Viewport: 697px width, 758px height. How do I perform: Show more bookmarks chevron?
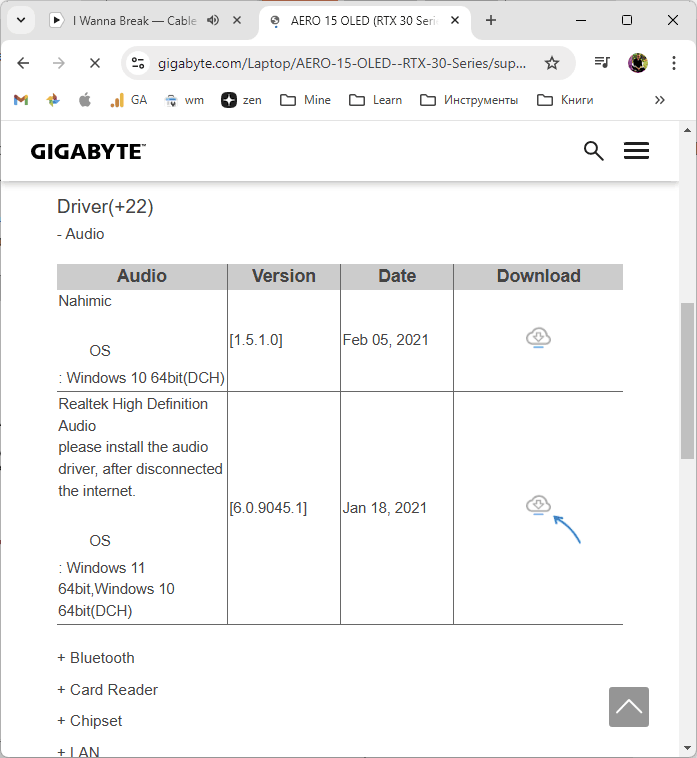pyautogui.click(x=659, y=100)
